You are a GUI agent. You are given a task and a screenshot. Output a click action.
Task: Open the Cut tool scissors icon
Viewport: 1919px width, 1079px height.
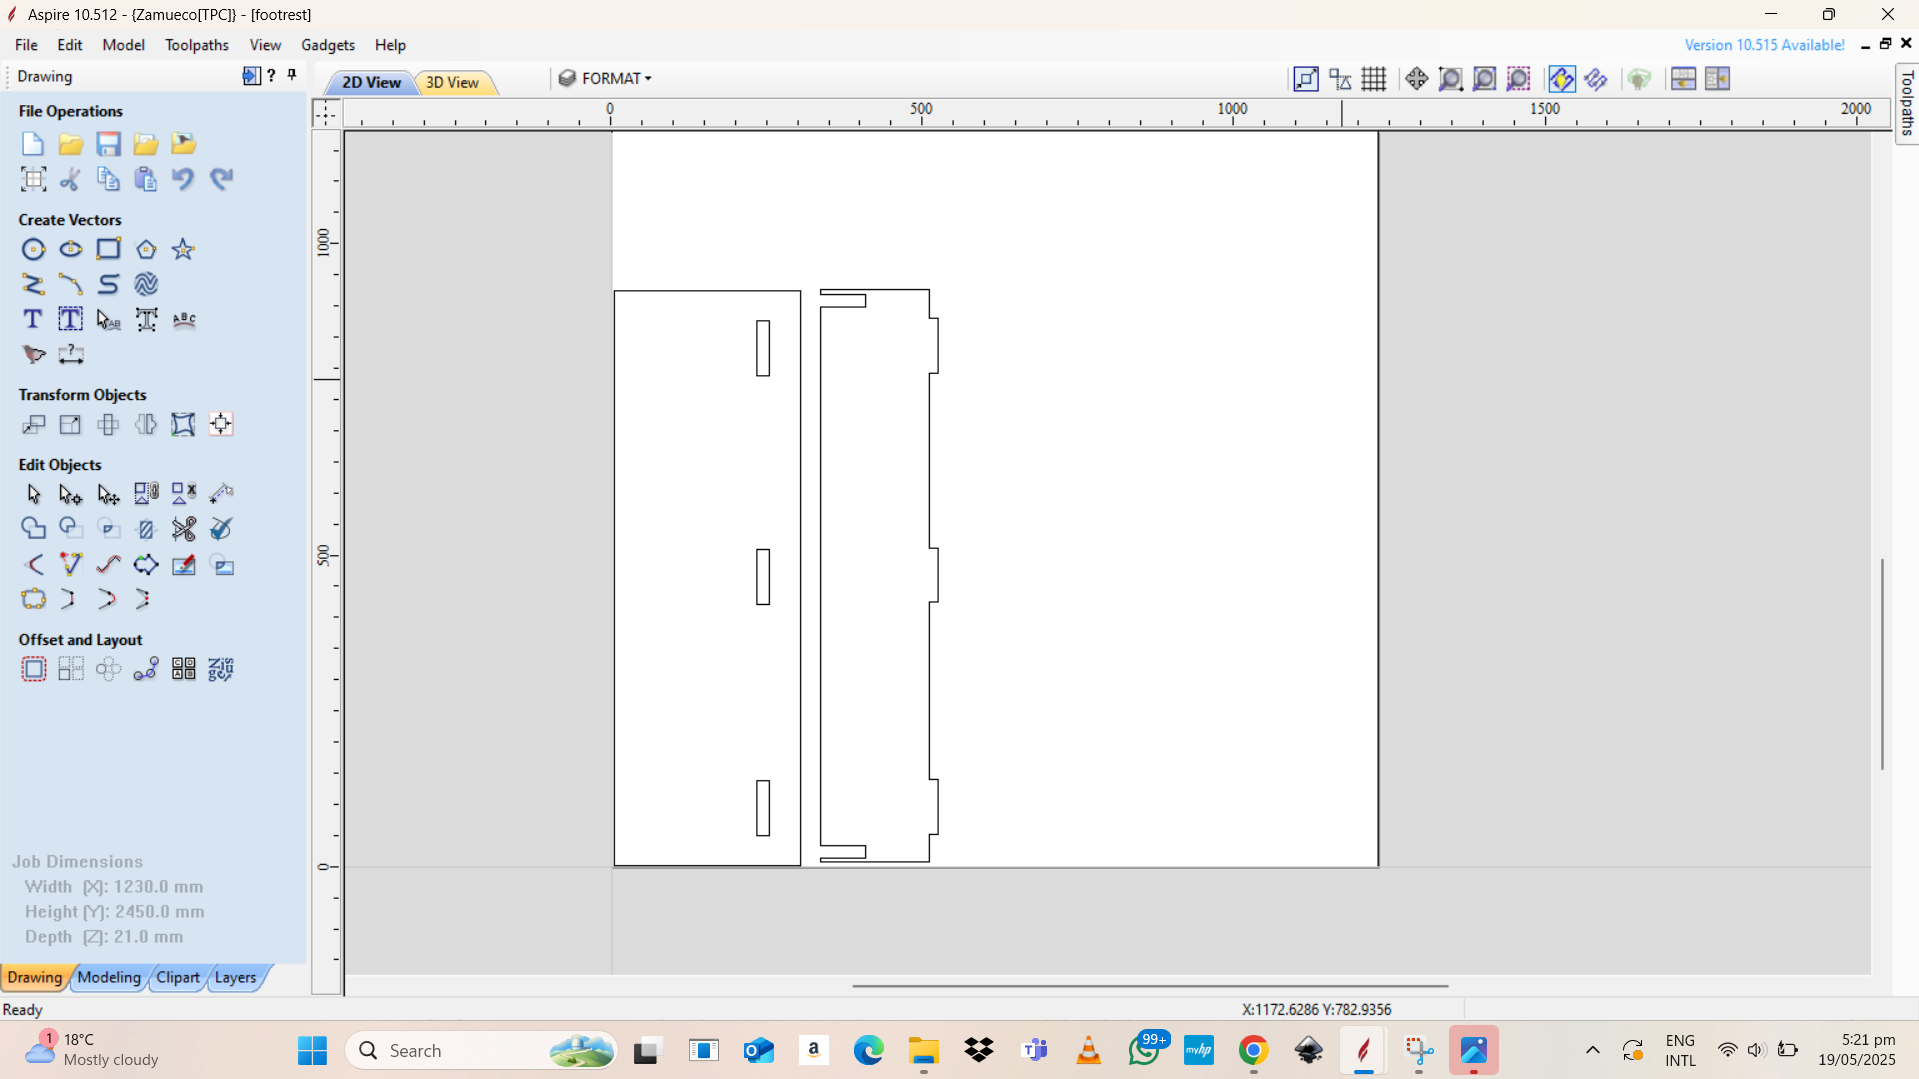click(x=70, y=179)
